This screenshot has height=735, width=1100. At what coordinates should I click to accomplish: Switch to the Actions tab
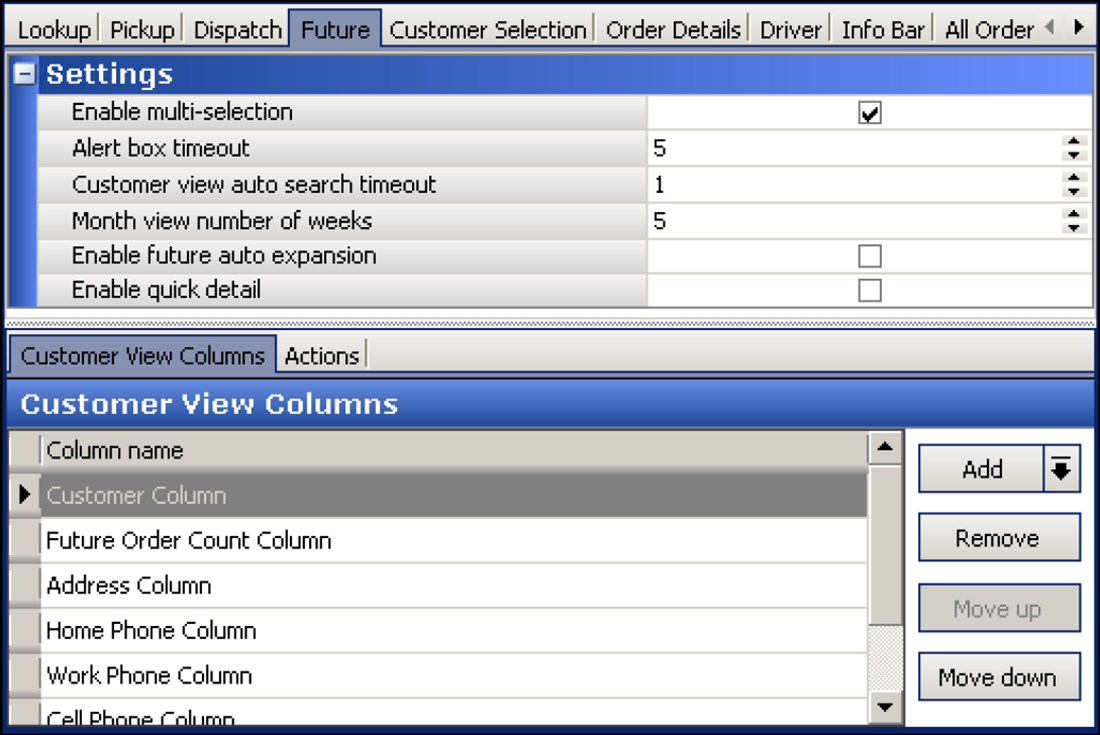click(x=322, y=355)
